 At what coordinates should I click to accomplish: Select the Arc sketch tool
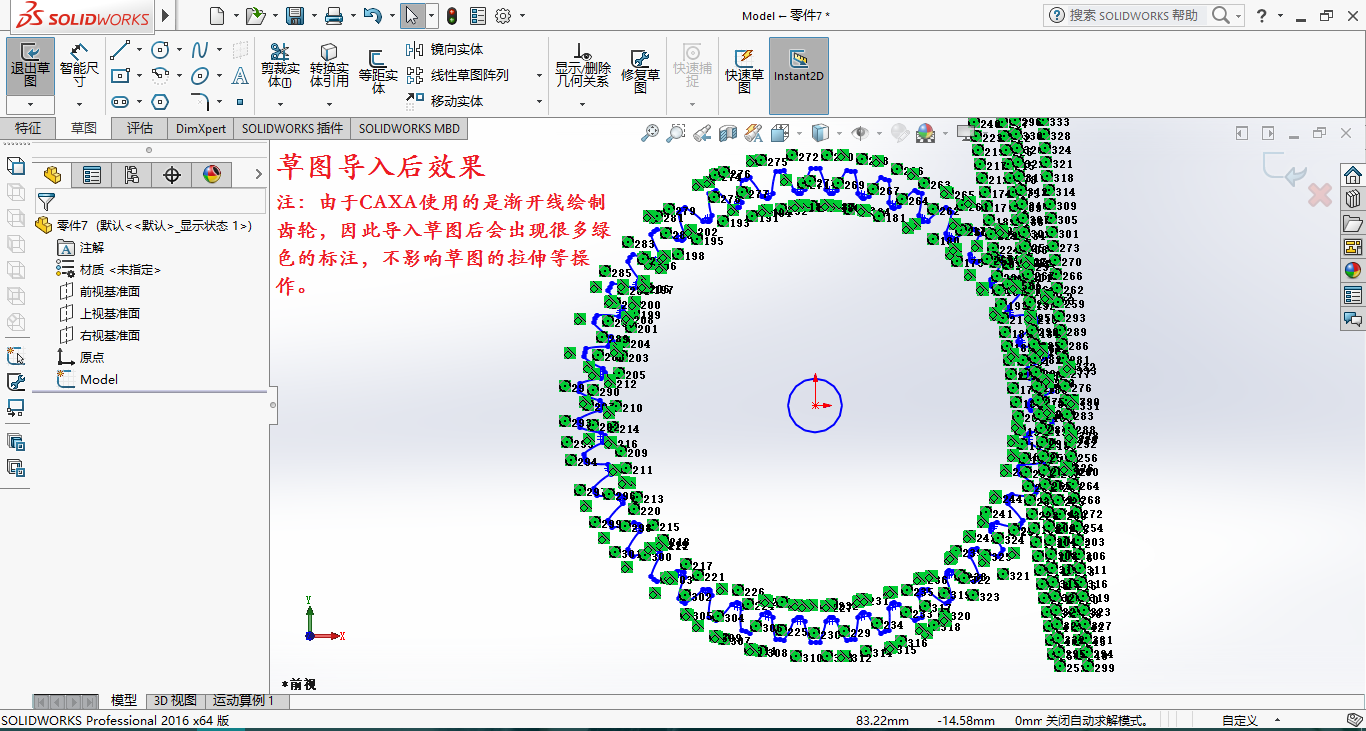160,75
